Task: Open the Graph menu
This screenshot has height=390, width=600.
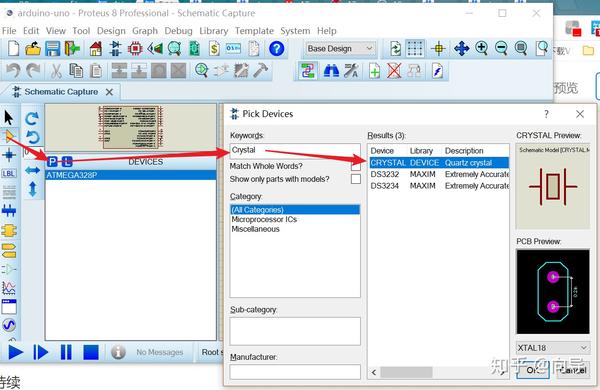Action: point(145,31)
